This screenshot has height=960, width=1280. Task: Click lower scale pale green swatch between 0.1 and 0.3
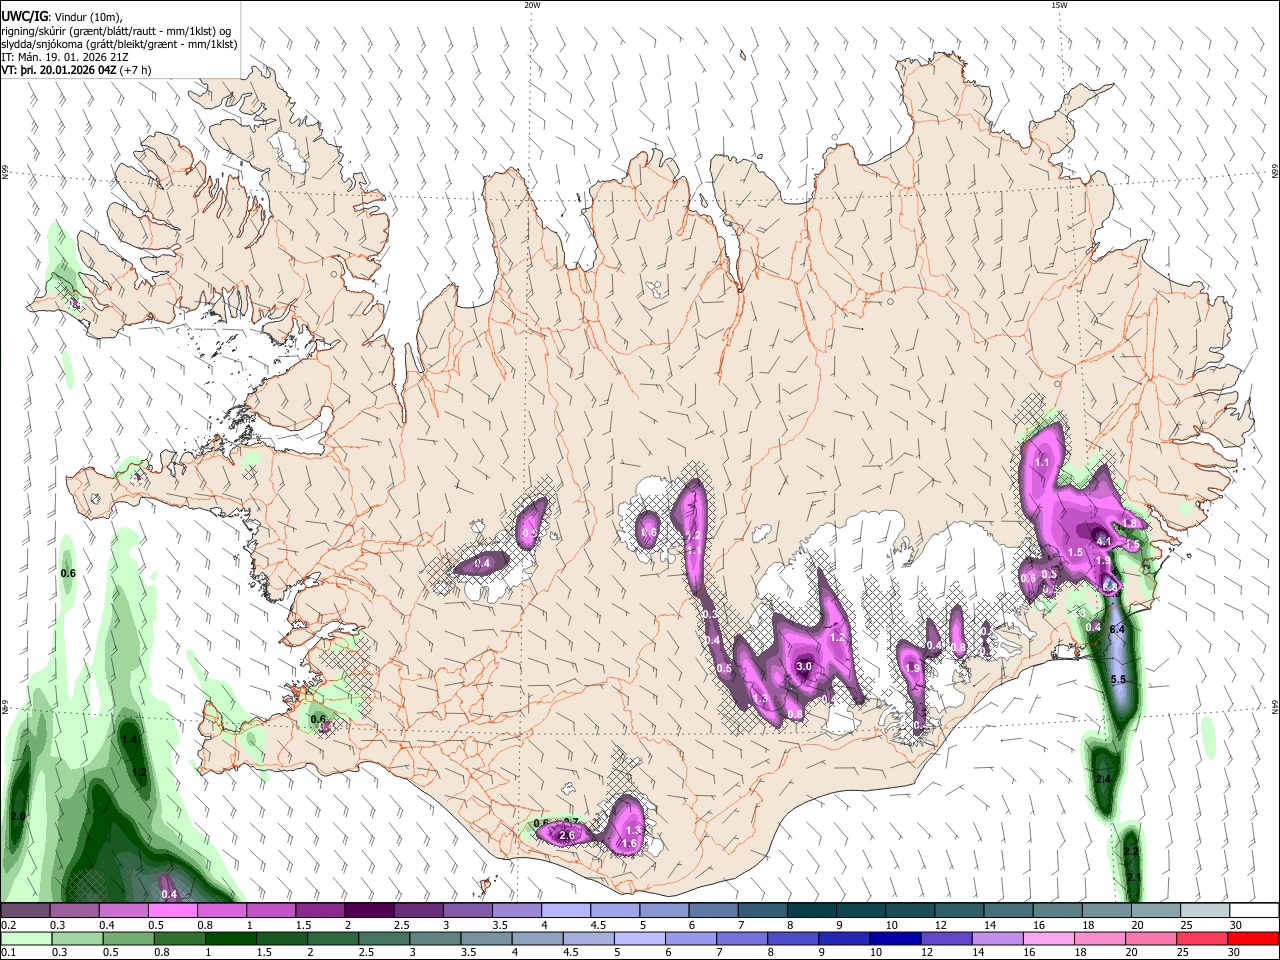click(25, 937)
